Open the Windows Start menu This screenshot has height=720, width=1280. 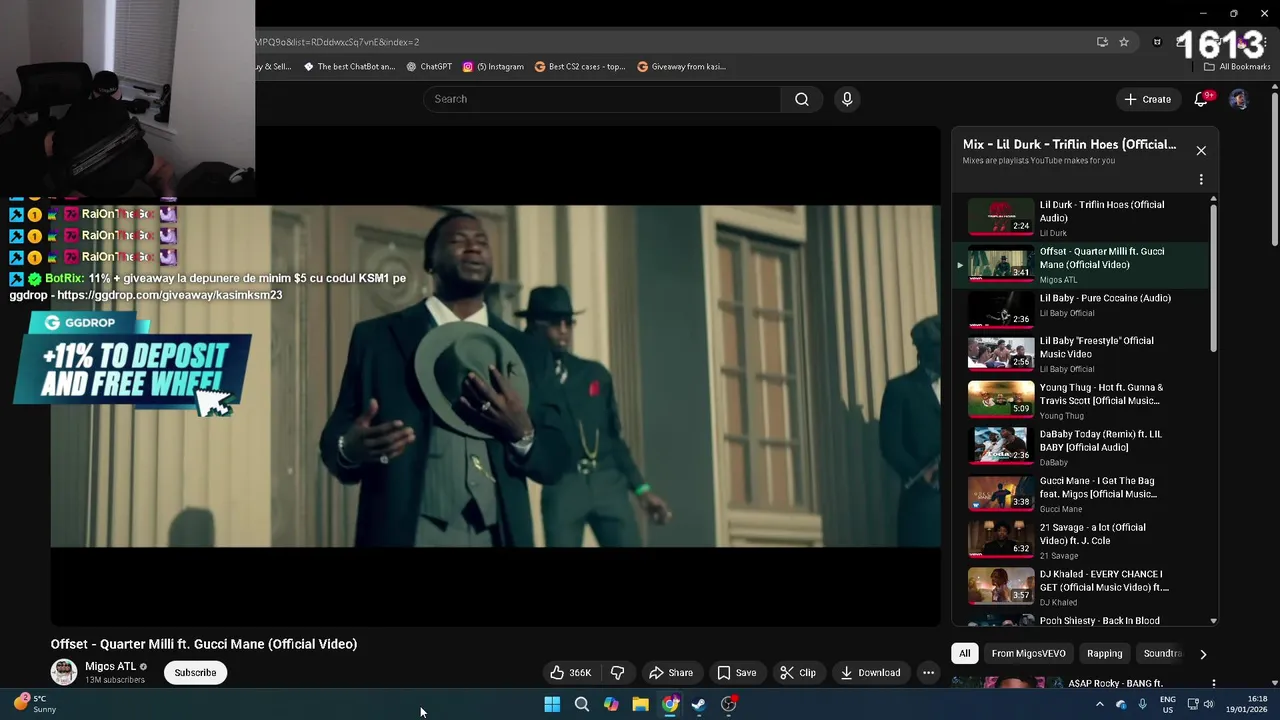pos(552,704)
